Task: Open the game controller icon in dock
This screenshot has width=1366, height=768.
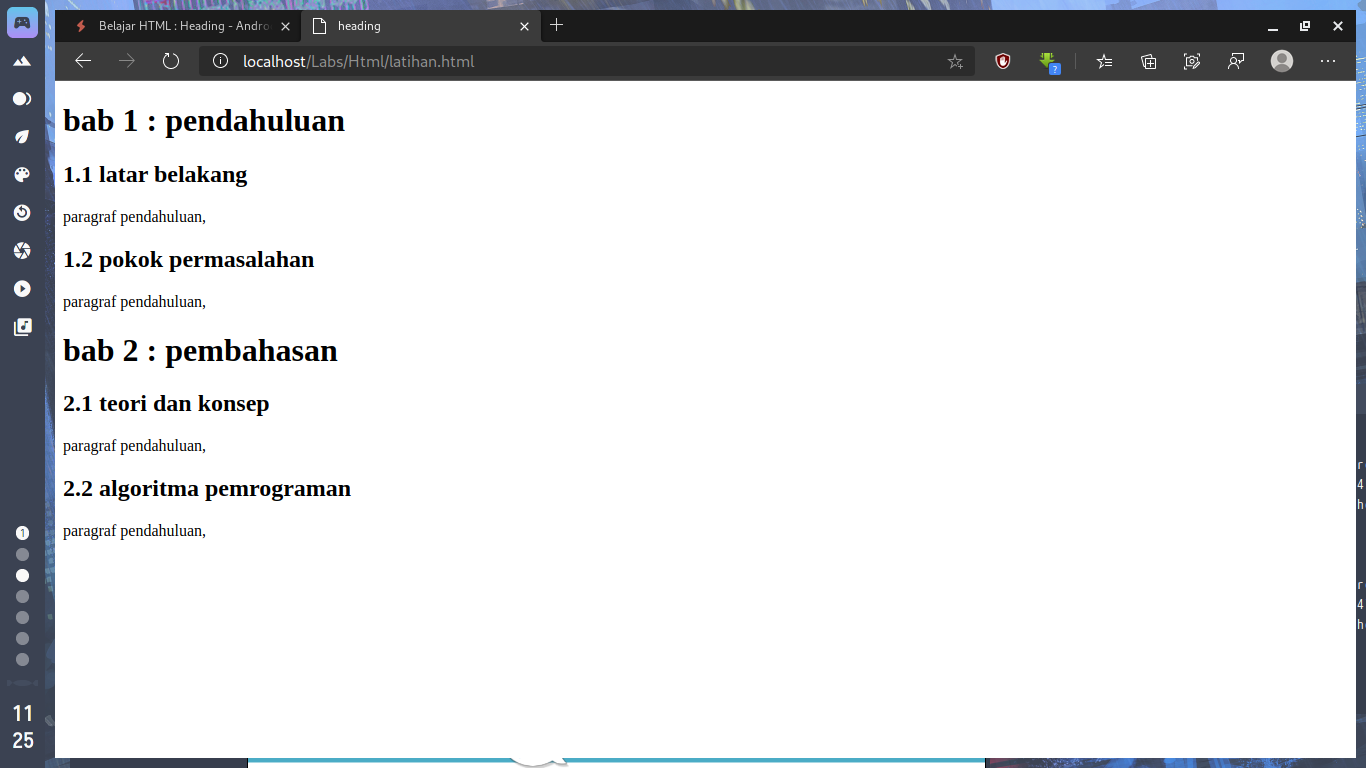Action: point(22,22)
